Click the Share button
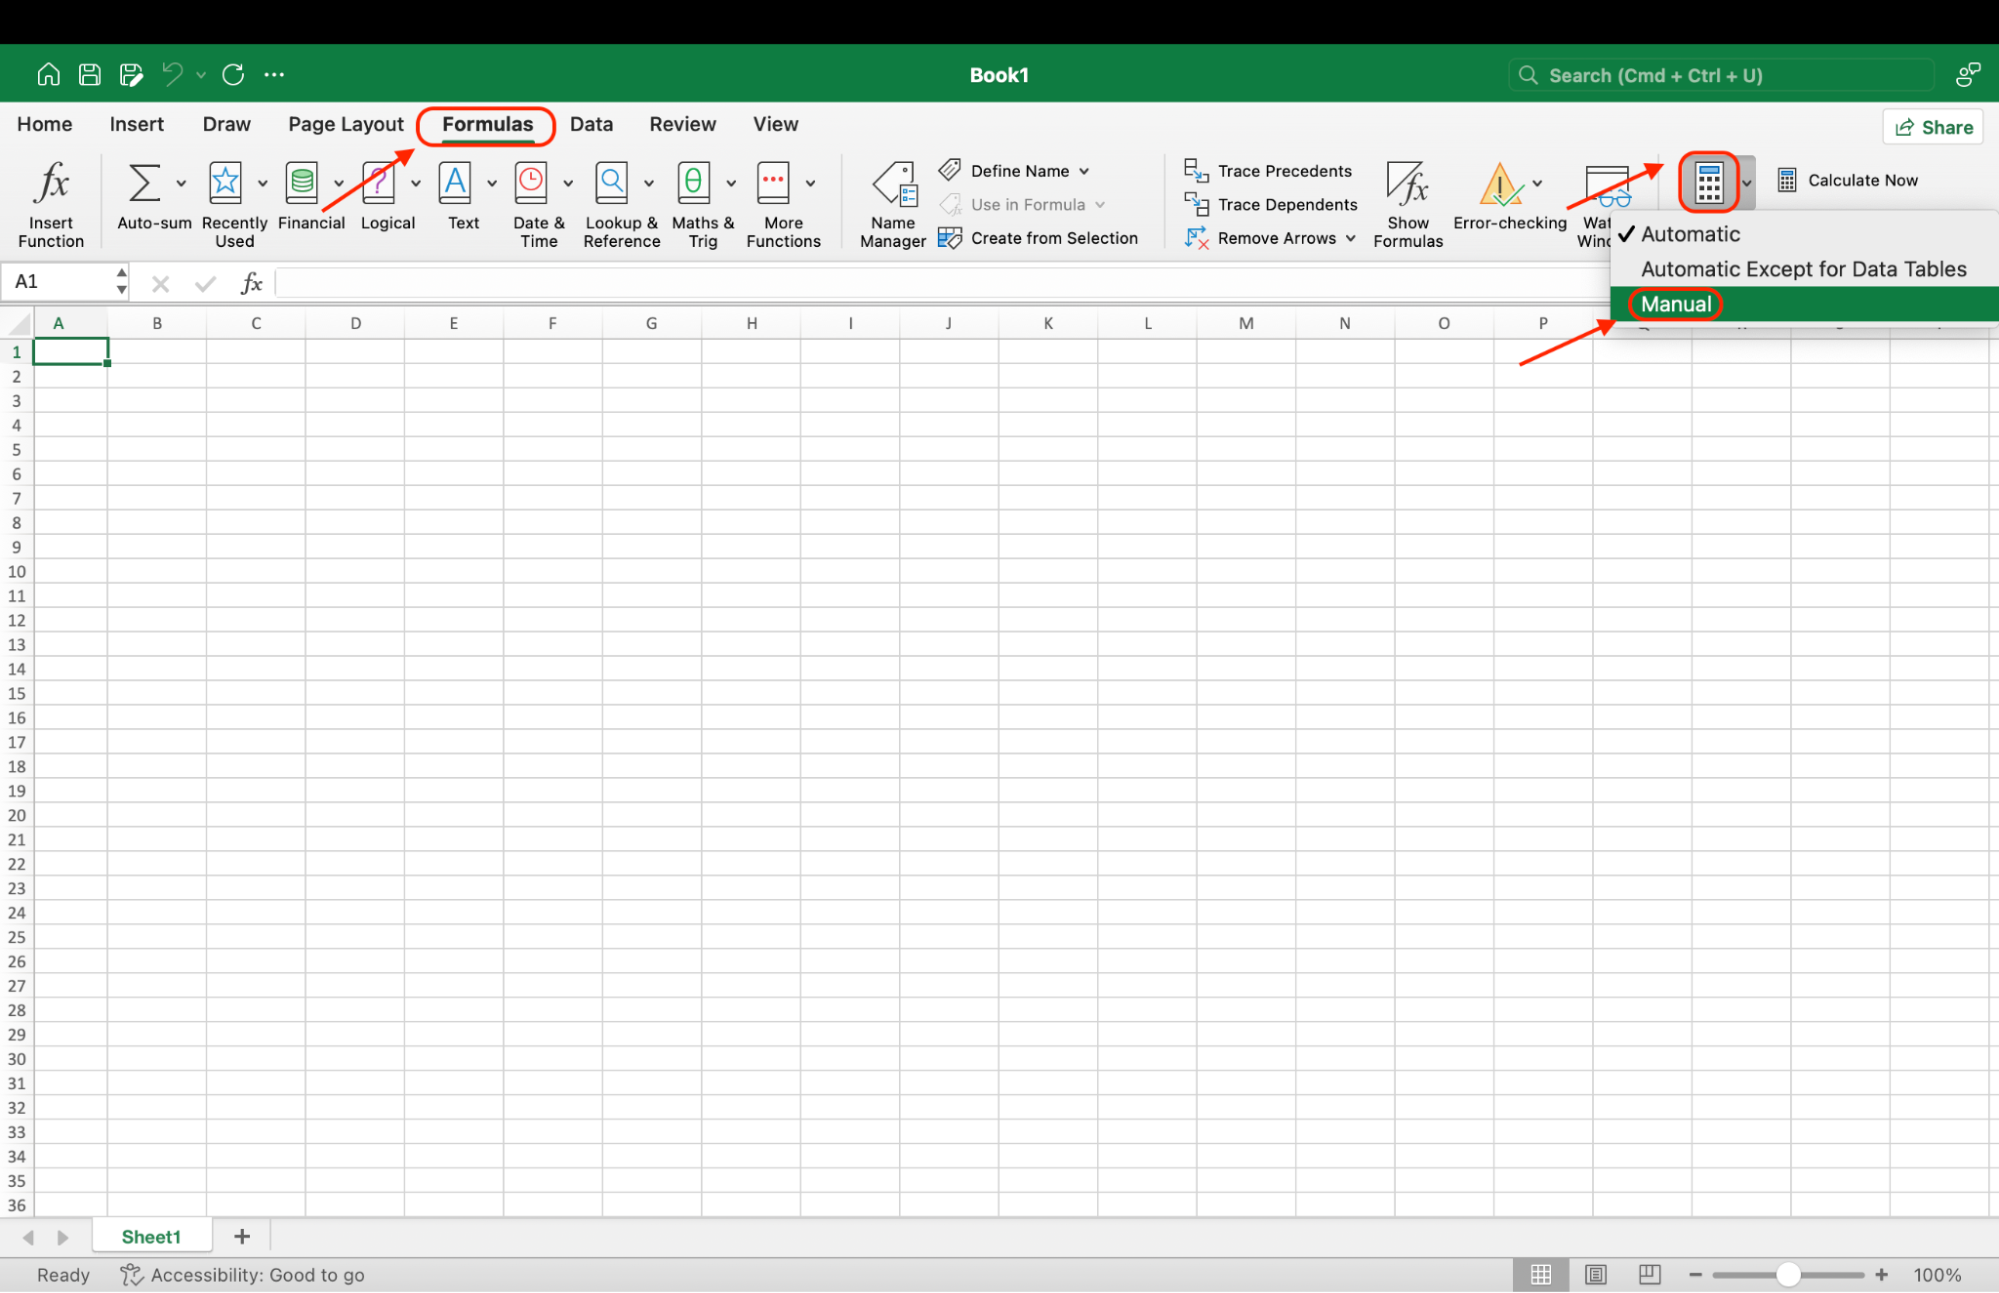 1932,126
